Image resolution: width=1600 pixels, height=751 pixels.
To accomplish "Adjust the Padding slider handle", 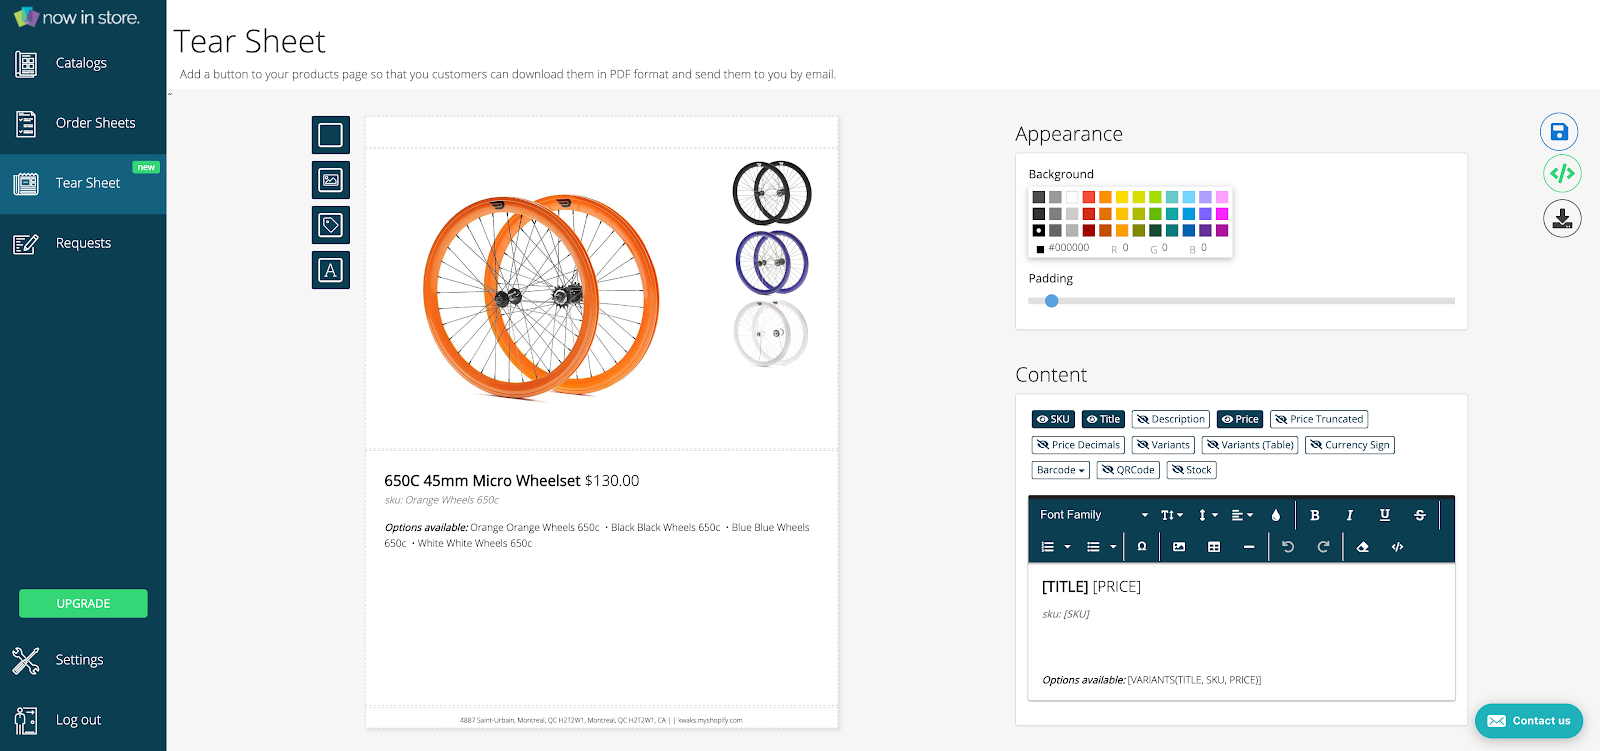I will (x=1051, y=301).
